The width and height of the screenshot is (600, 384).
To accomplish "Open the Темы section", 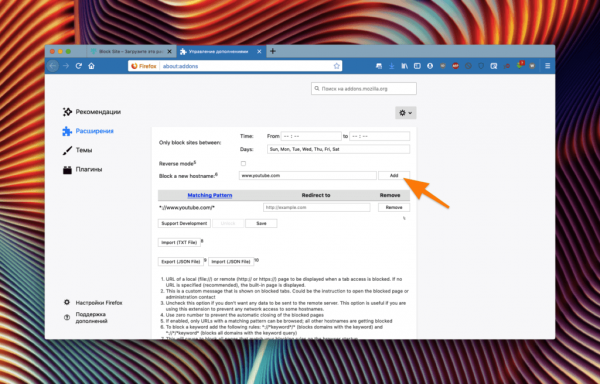I will [x=77, y=150].
